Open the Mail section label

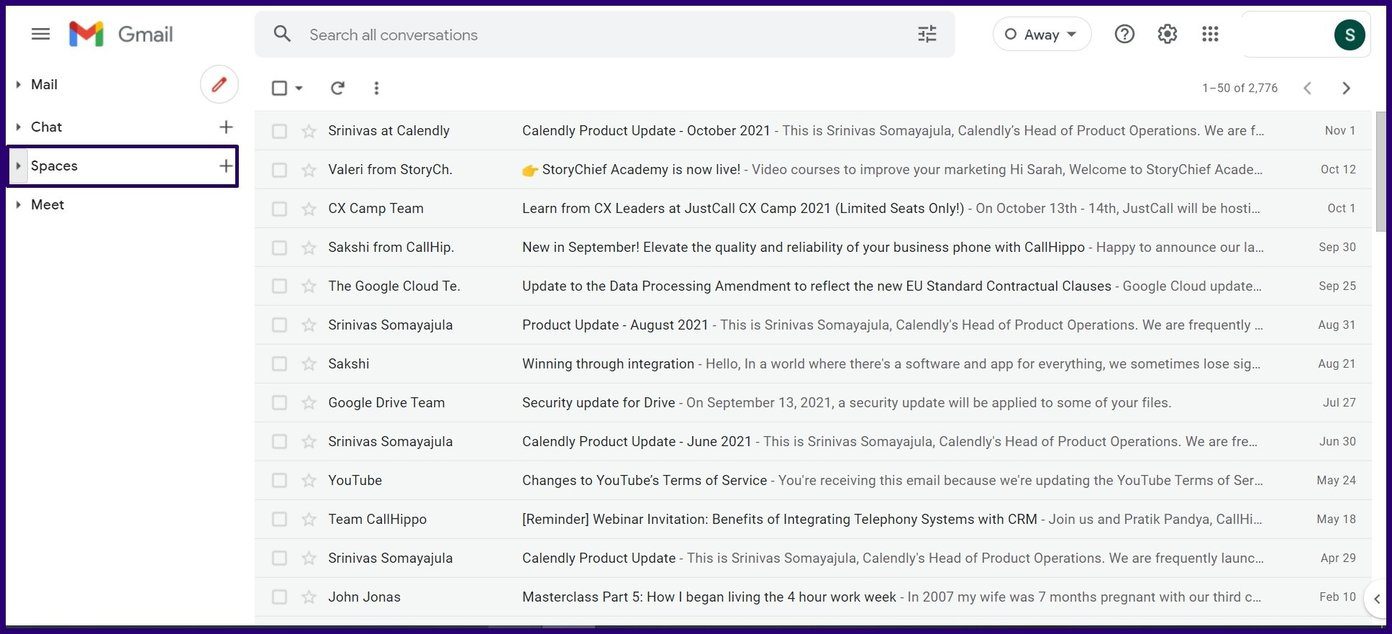click(x=44, y=85)
